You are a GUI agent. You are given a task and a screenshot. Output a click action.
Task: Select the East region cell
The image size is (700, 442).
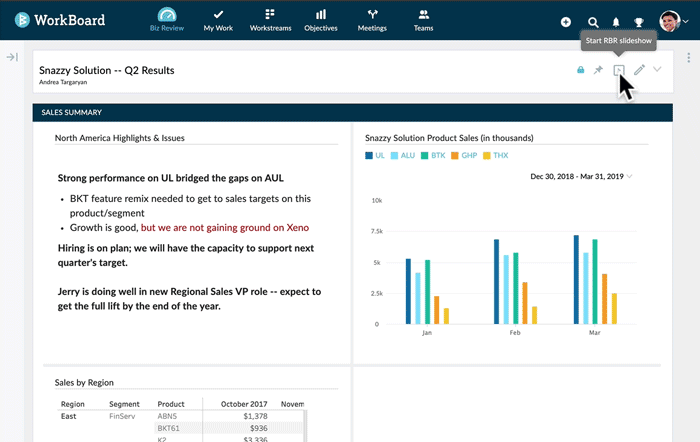[69, 416]
